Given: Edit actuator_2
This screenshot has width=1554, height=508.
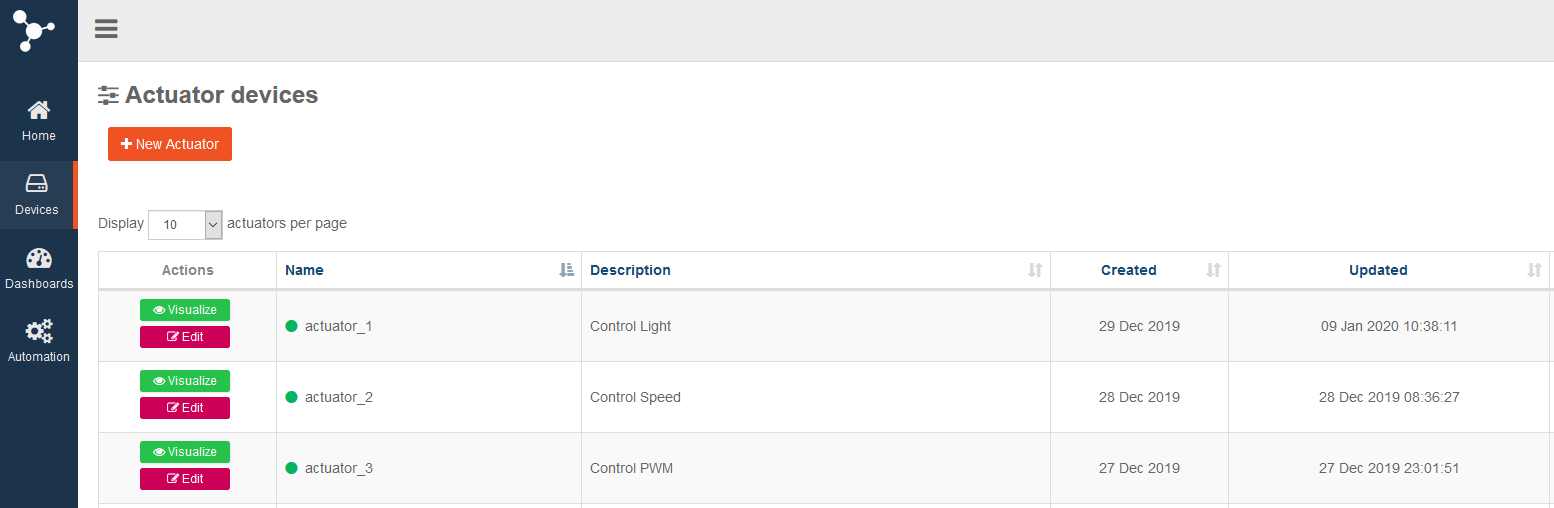Looking at the screenshot, I should [185, 408].
